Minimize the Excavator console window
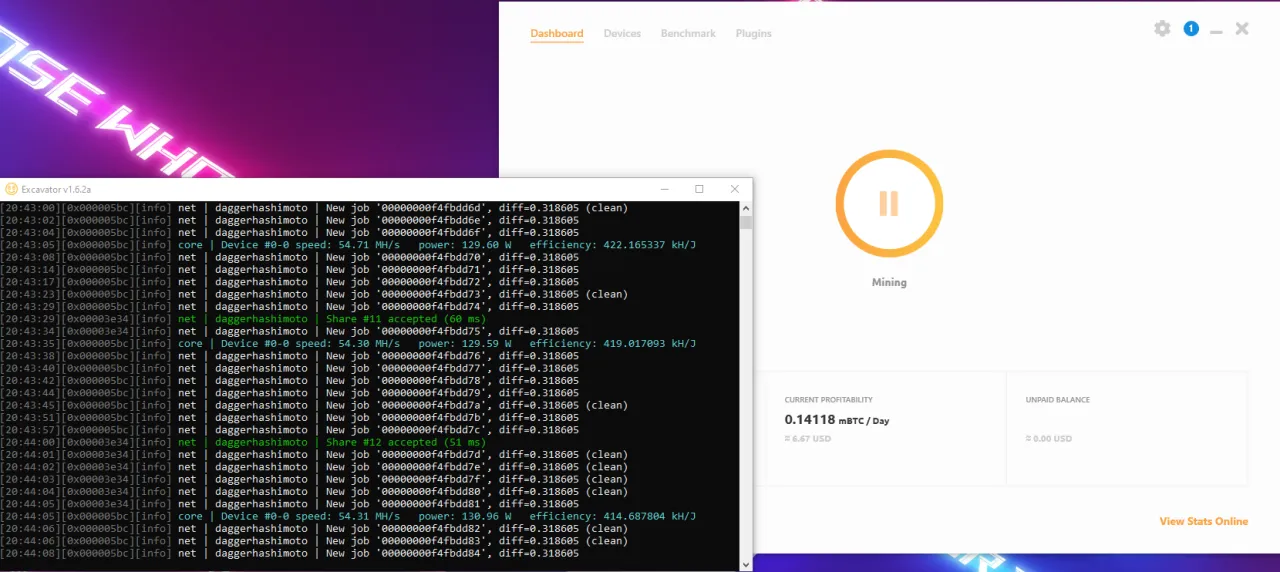The width and height of the screenshot is (1280, 572). click(x=662, y=189)
